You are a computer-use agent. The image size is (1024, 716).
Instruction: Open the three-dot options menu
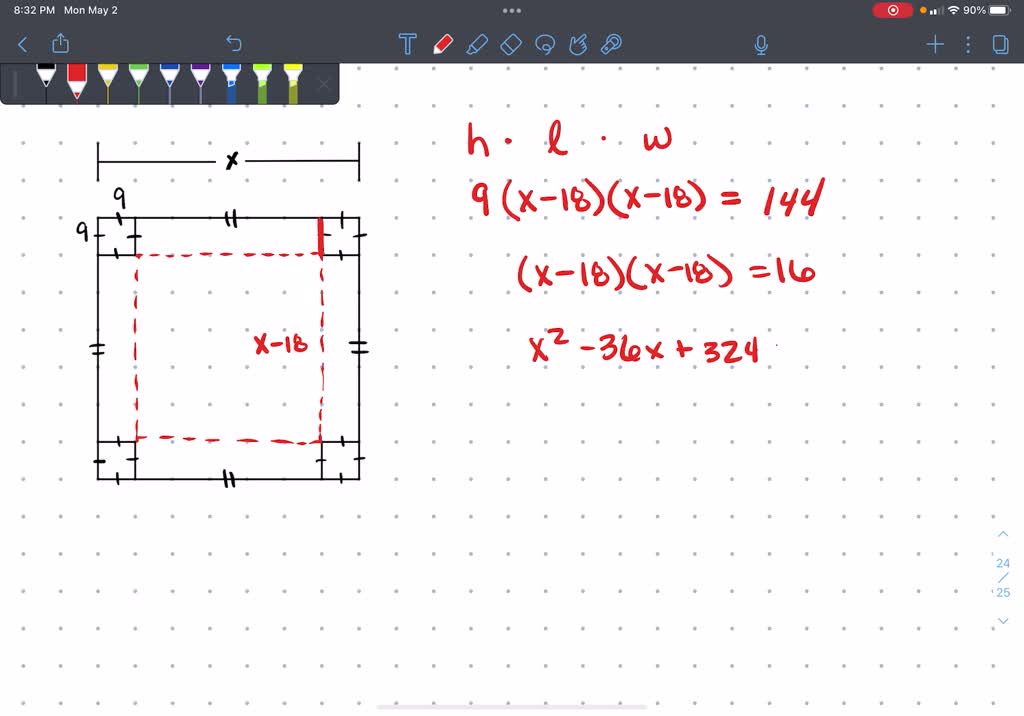click(x=966, y=44)
